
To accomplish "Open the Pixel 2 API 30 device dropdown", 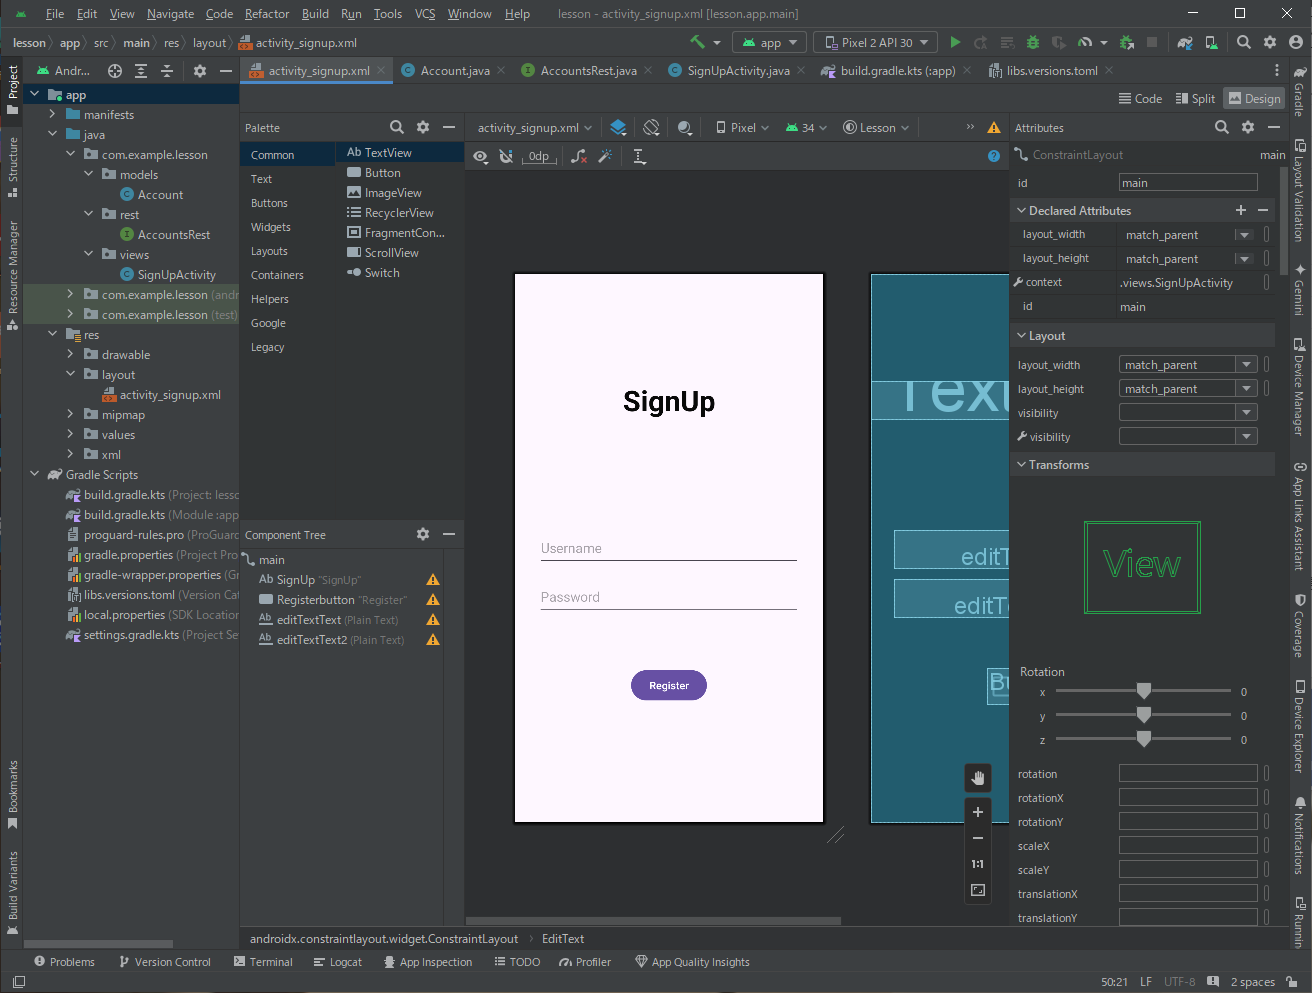I will click(x=876, y=42).
